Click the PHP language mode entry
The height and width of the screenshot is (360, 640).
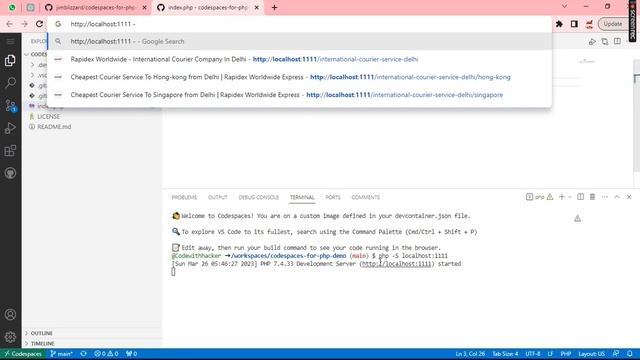click(x=566, y=353)
